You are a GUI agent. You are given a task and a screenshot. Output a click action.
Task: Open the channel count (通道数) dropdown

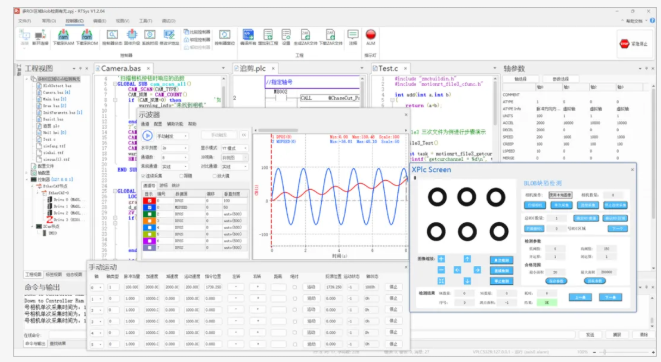pyautogui.click(x=175, y=157)
